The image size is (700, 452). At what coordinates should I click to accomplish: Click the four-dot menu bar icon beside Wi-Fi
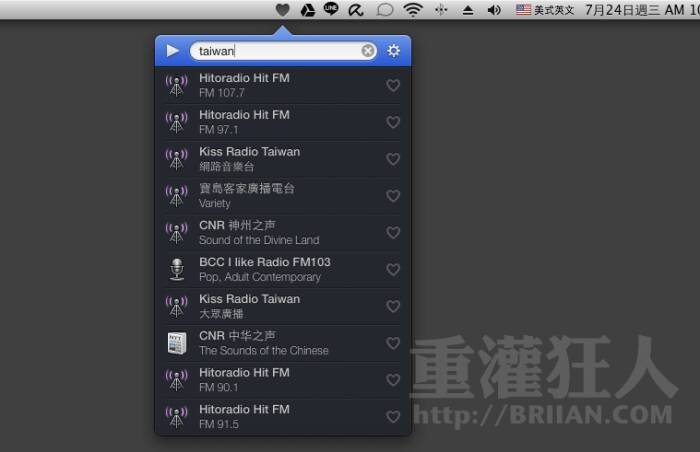(x=441, y=10)
